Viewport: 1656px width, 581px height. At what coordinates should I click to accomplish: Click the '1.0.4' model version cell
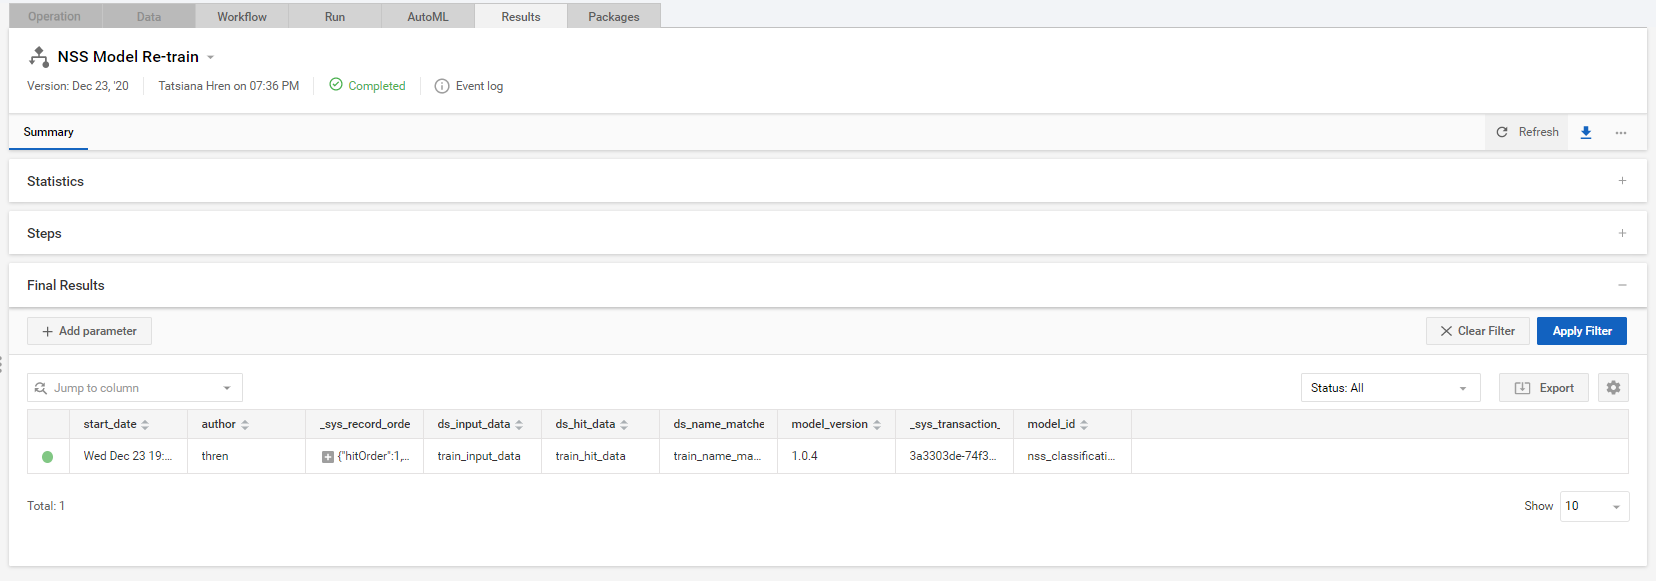click(836, 456)
